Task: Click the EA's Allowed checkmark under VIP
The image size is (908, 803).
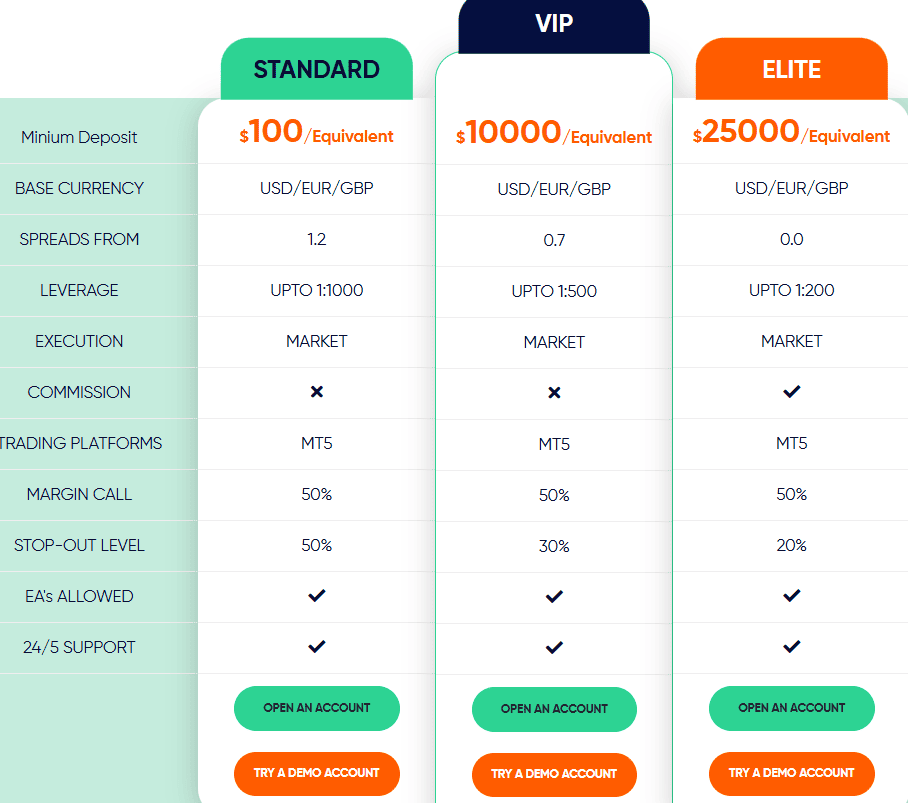Action: [554, 596]
